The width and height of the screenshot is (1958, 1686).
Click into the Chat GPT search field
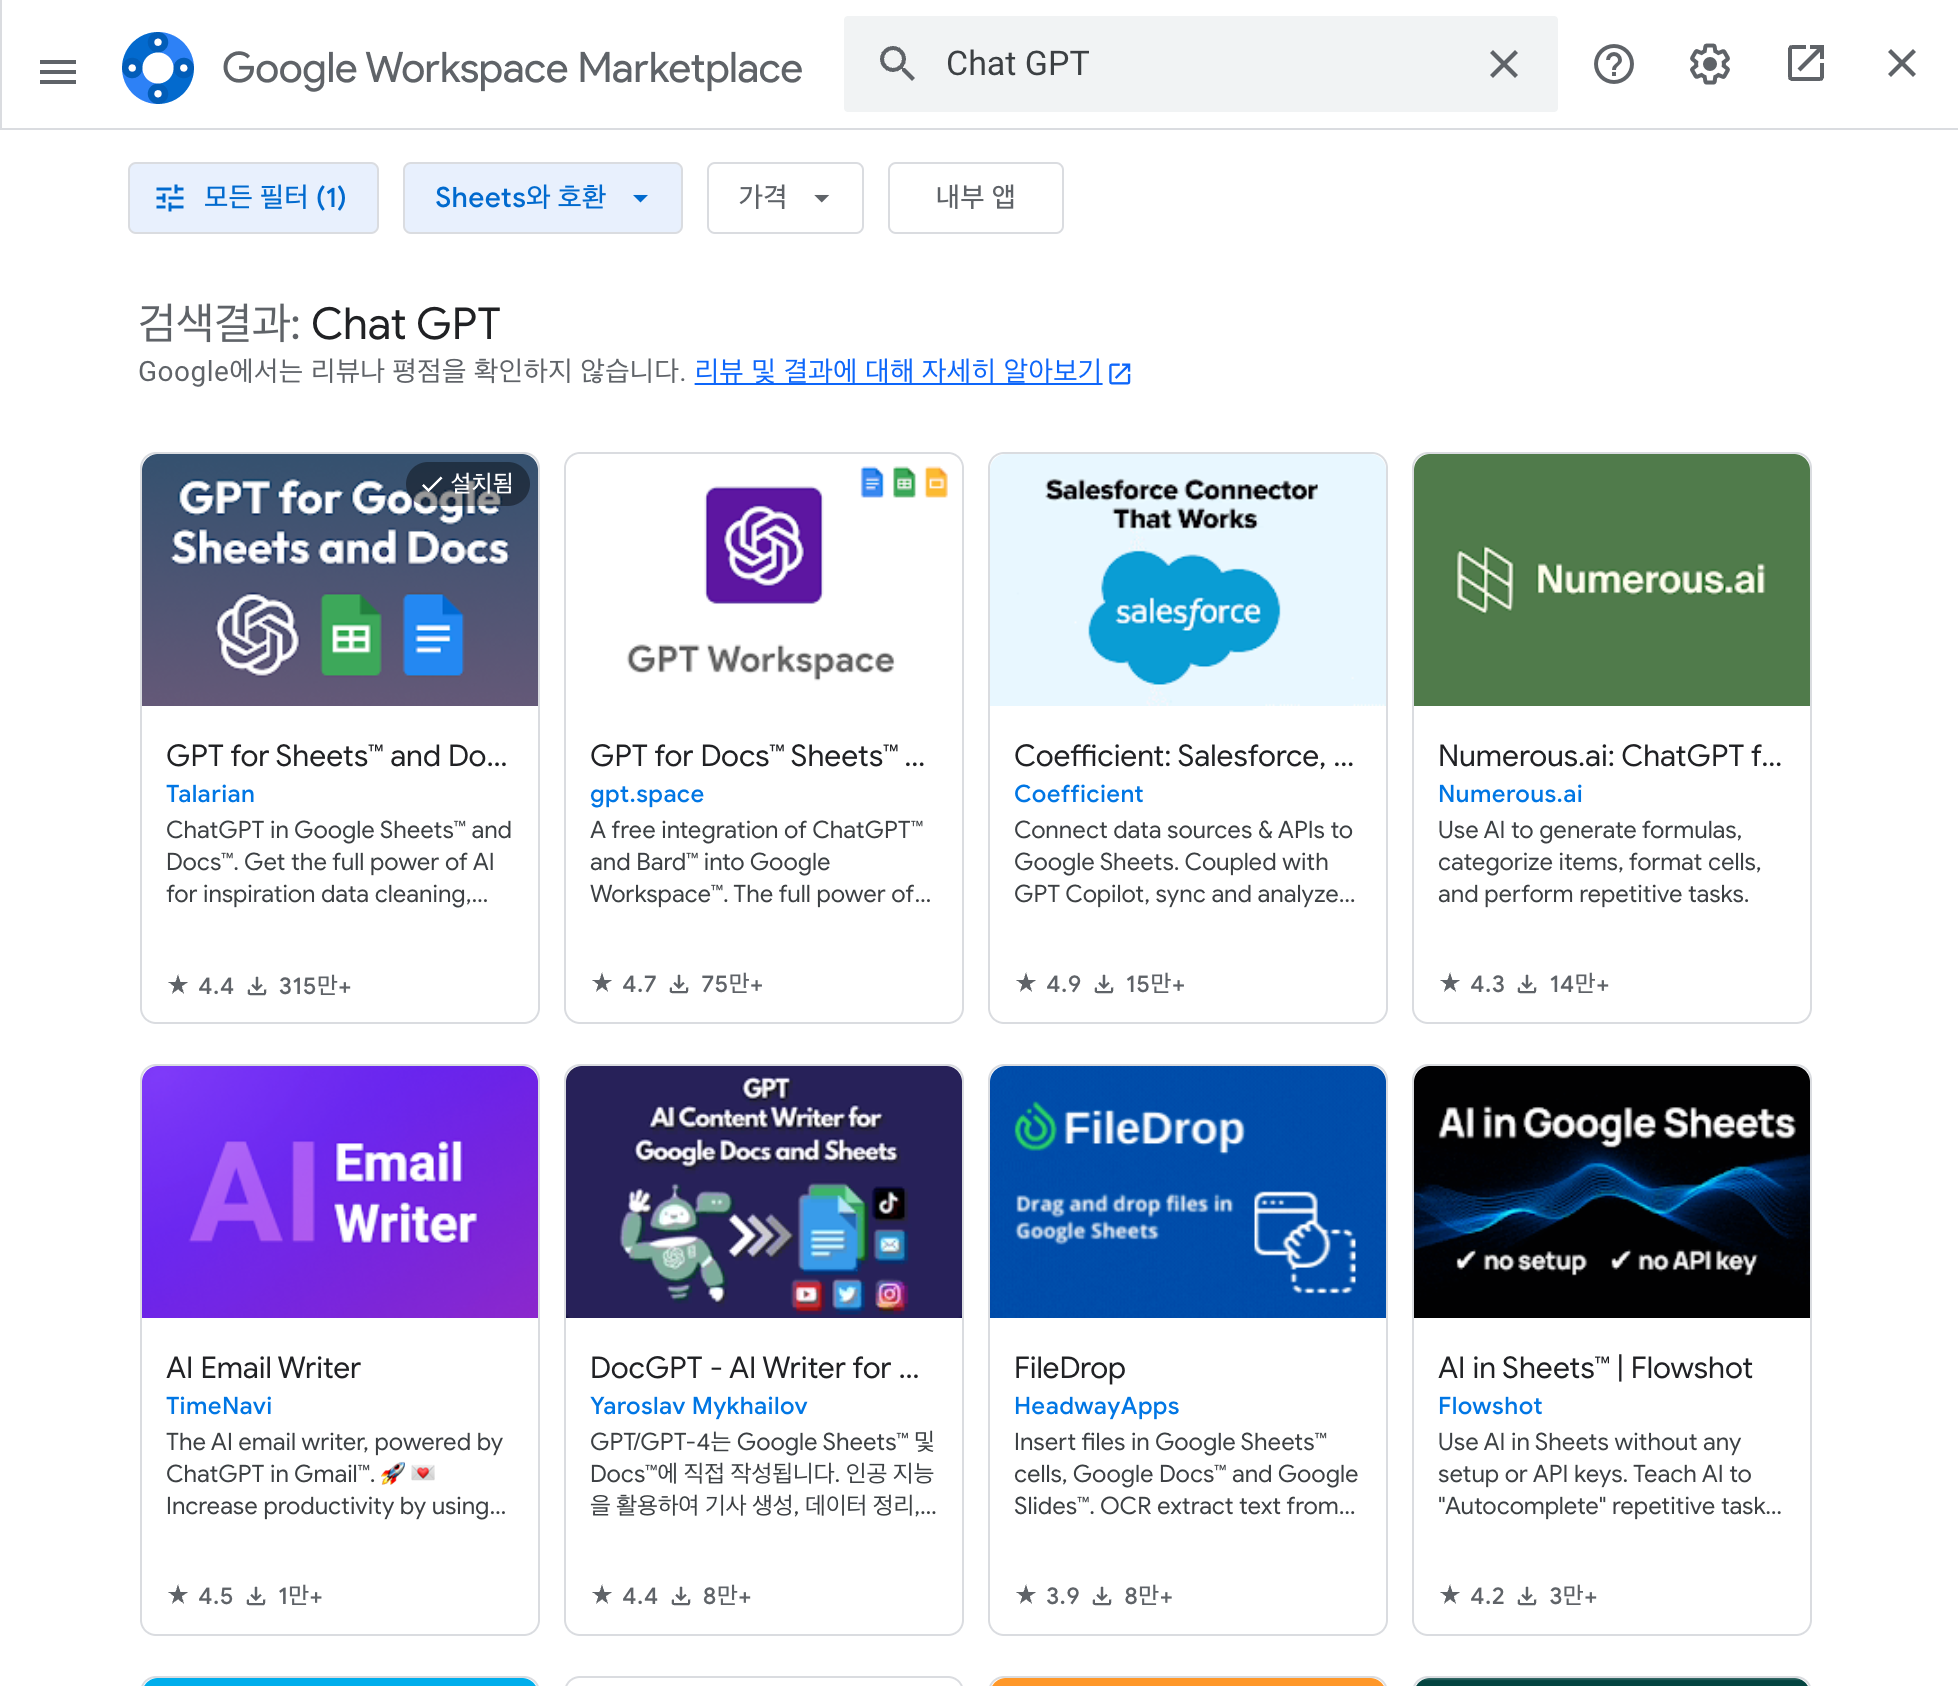tap(1200, 64)
